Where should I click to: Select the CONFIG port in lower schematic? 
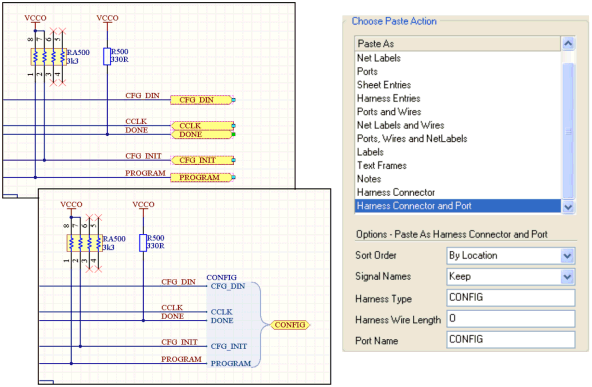[x=290, y=325]
